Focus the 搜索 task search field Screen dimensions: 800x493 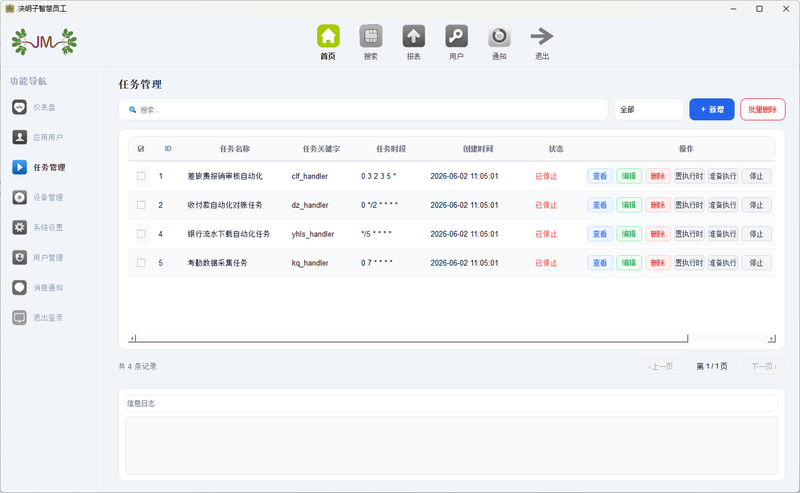[363, 110]
